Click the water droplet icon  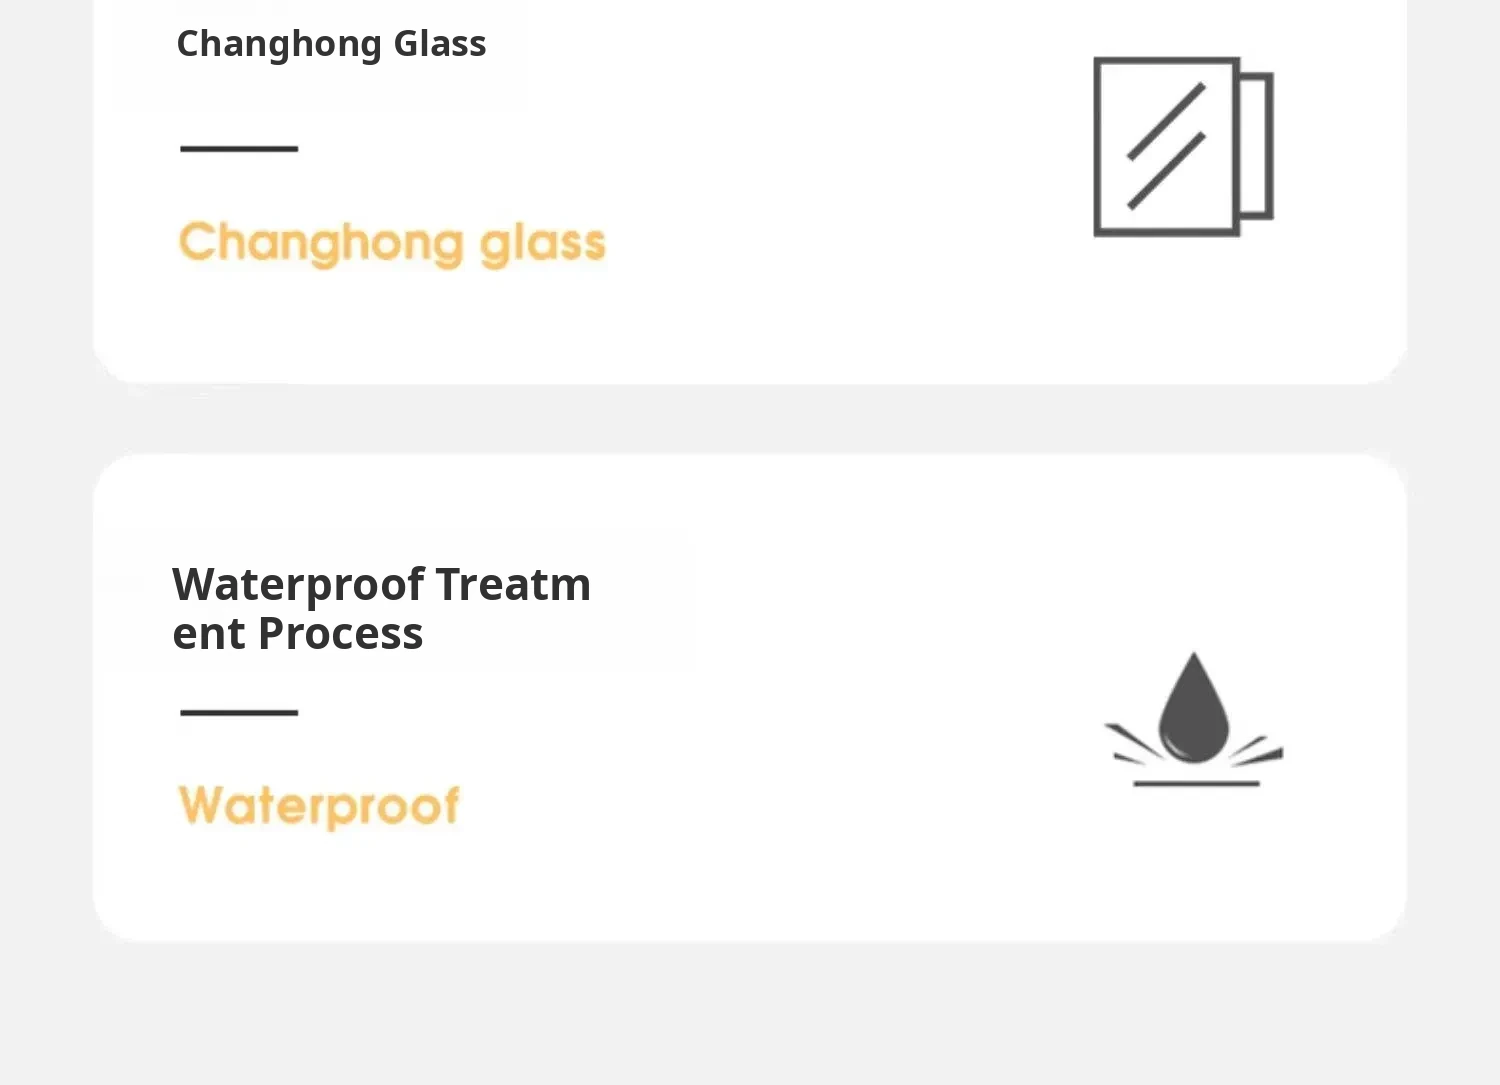(x=1193, y=710)
